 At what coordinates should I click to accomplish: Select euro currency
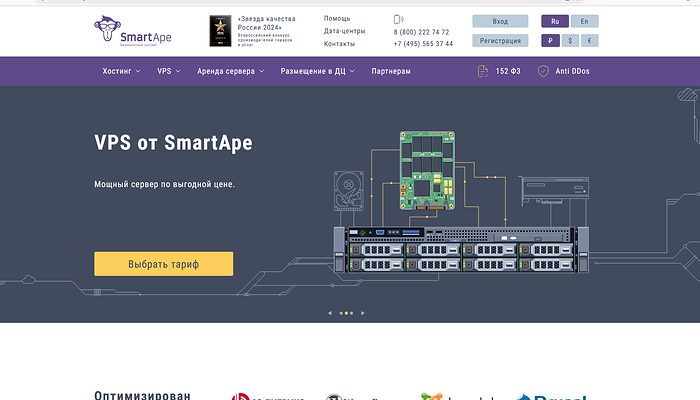click(x=590, y=41)
